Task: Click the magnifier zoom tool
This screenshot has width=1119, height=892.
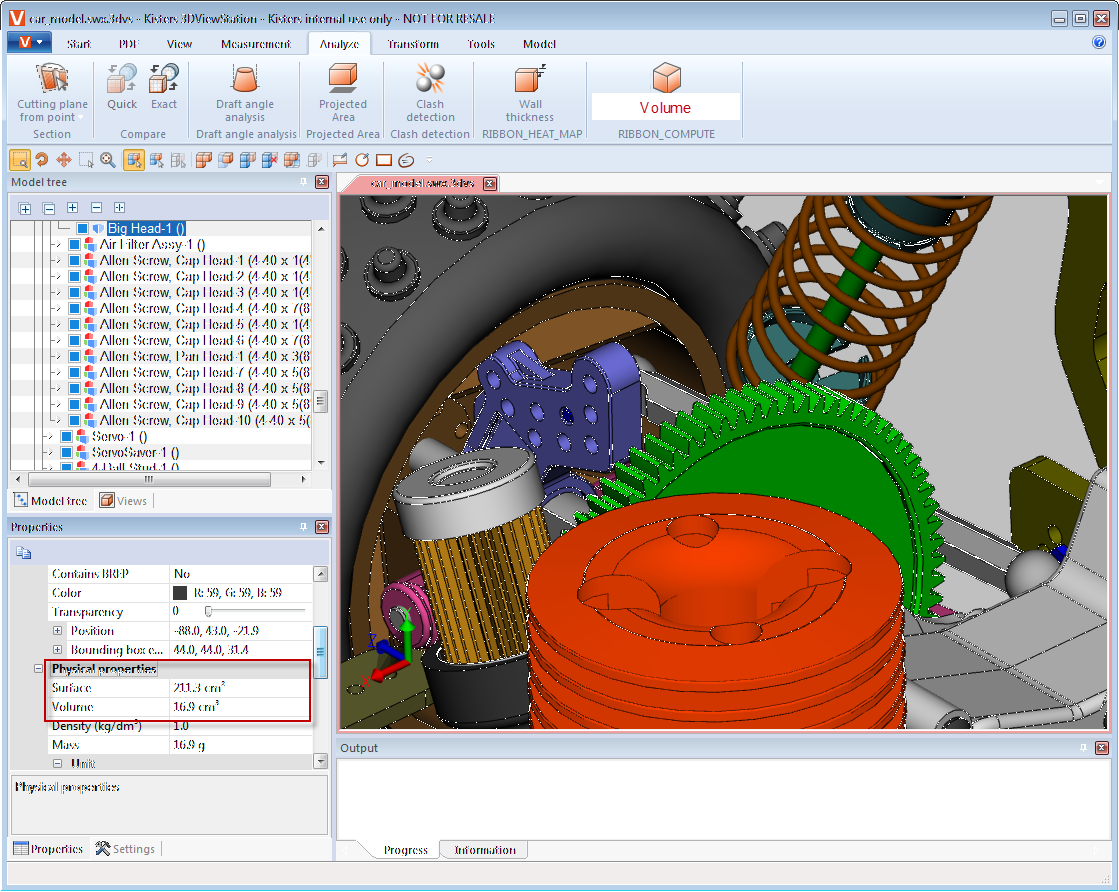Action: coord(108,160)
